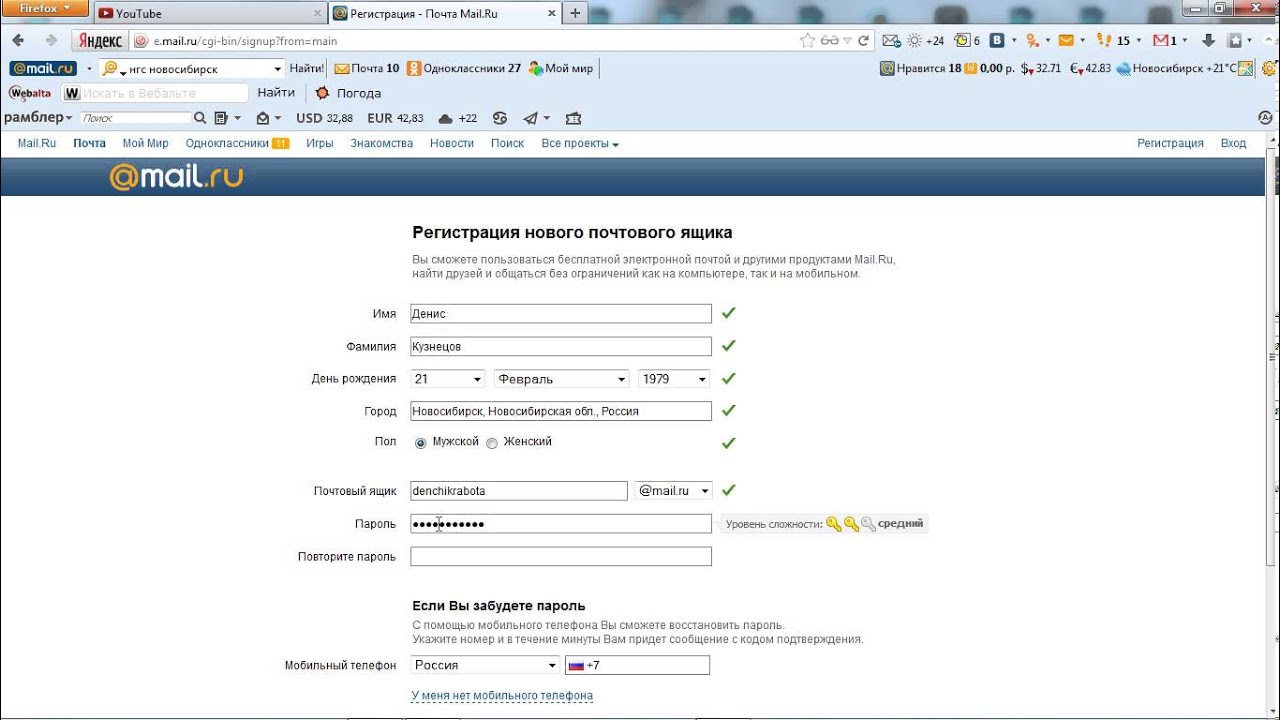This screenshot has width=1280, height=720.
Task: Open the Firefox menu button
Action: coord(44,8)
